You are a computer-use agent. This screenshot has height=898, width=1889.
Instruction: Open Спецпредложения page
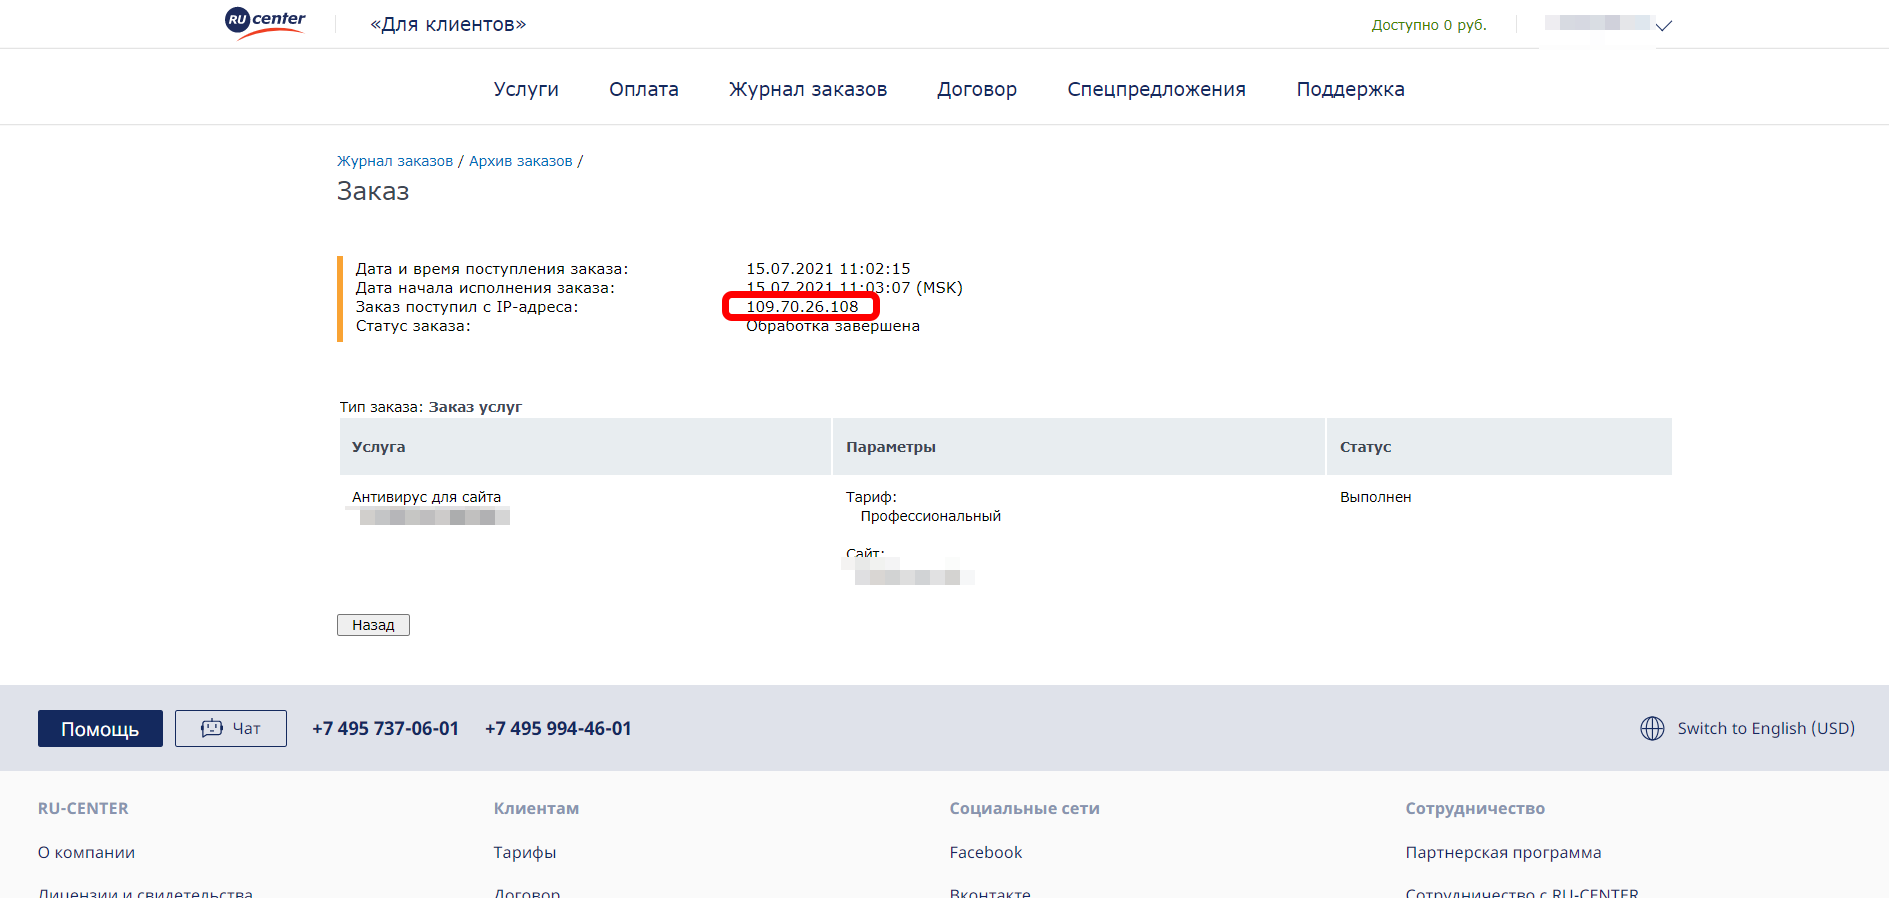point(1156,89)
